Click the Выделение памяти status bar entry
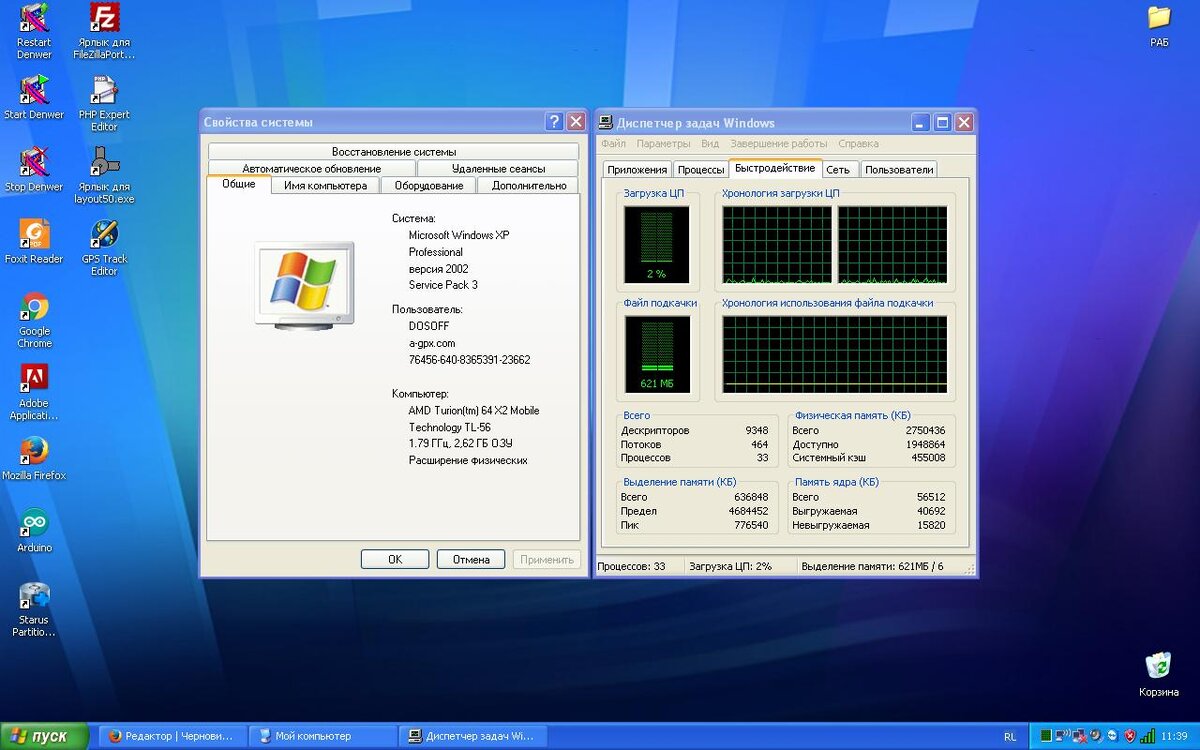 [x=872, y=567]
